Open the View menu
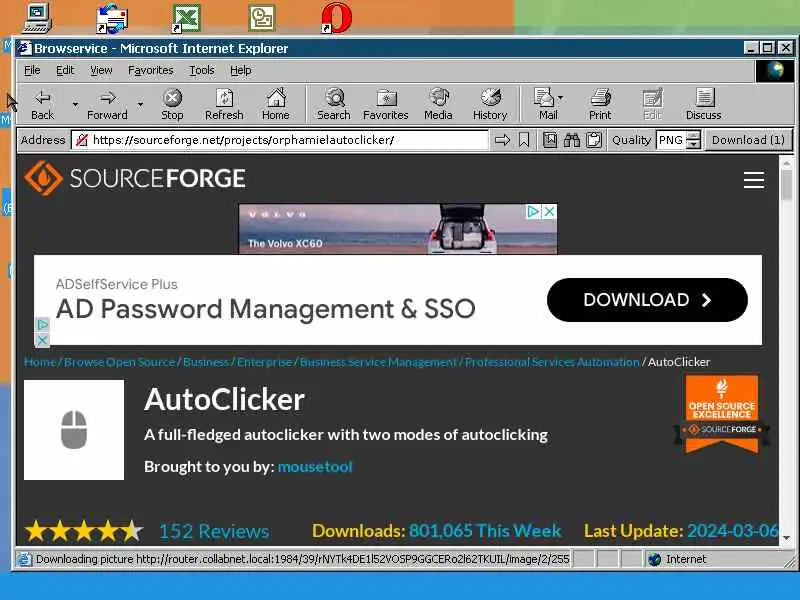The image size is (800, 600). [x=101, y=70]
